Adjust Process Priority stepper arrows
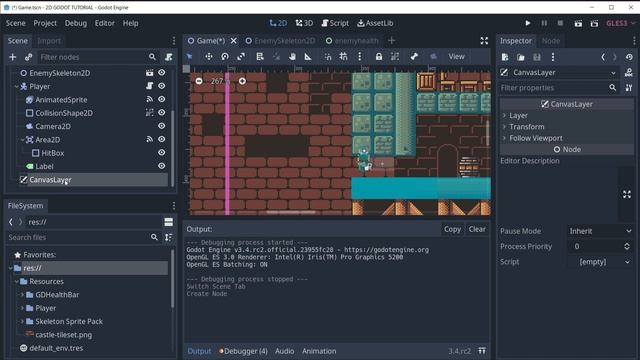The image size is (640, 360). (627, 246)
